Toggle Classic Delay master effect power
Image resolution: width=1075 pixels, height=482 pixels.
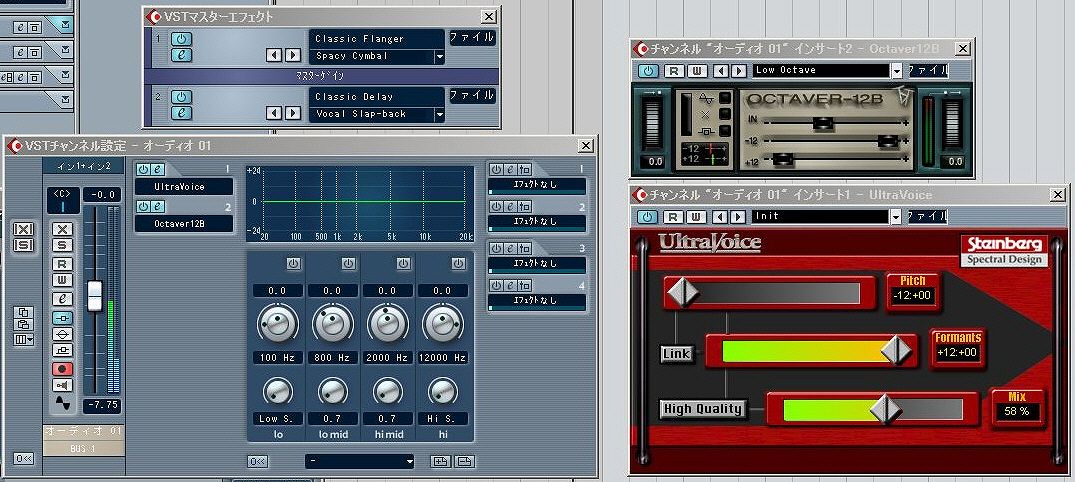pos(181,97)
